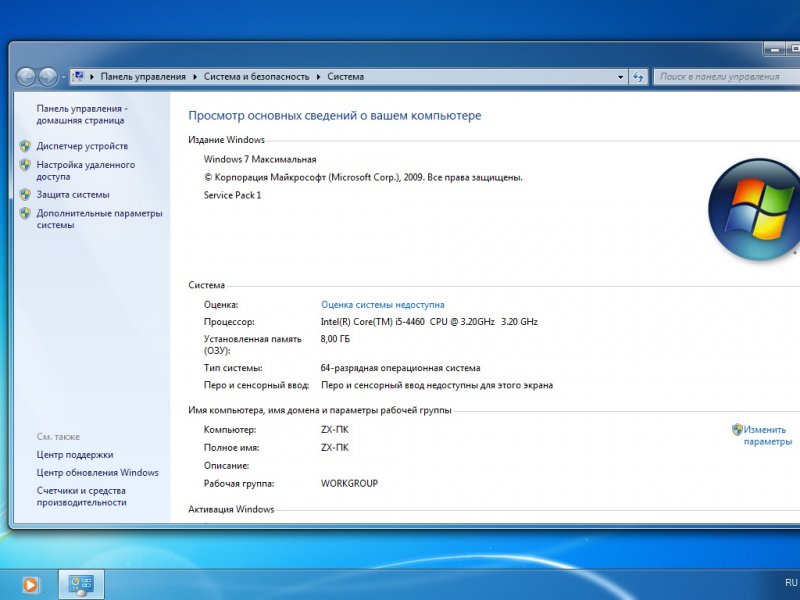Image resolution: width=800 pixels, height=600 pixels.
Task: Click the Back navigation arrow button
Action: 26,77
